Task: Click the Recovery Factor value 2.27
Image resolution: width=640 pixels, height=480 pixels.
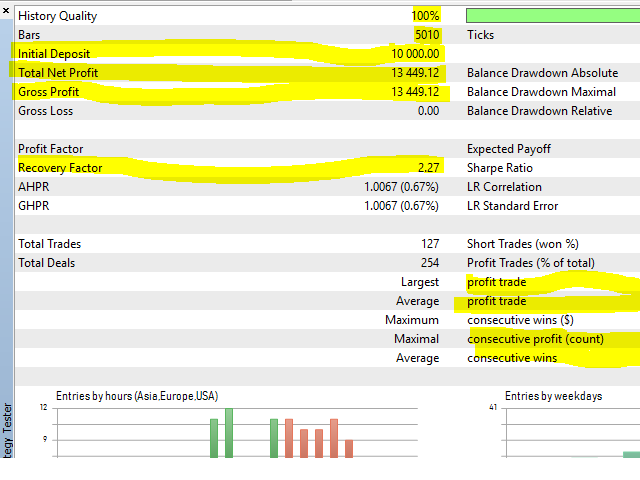Action: point(428,168)
